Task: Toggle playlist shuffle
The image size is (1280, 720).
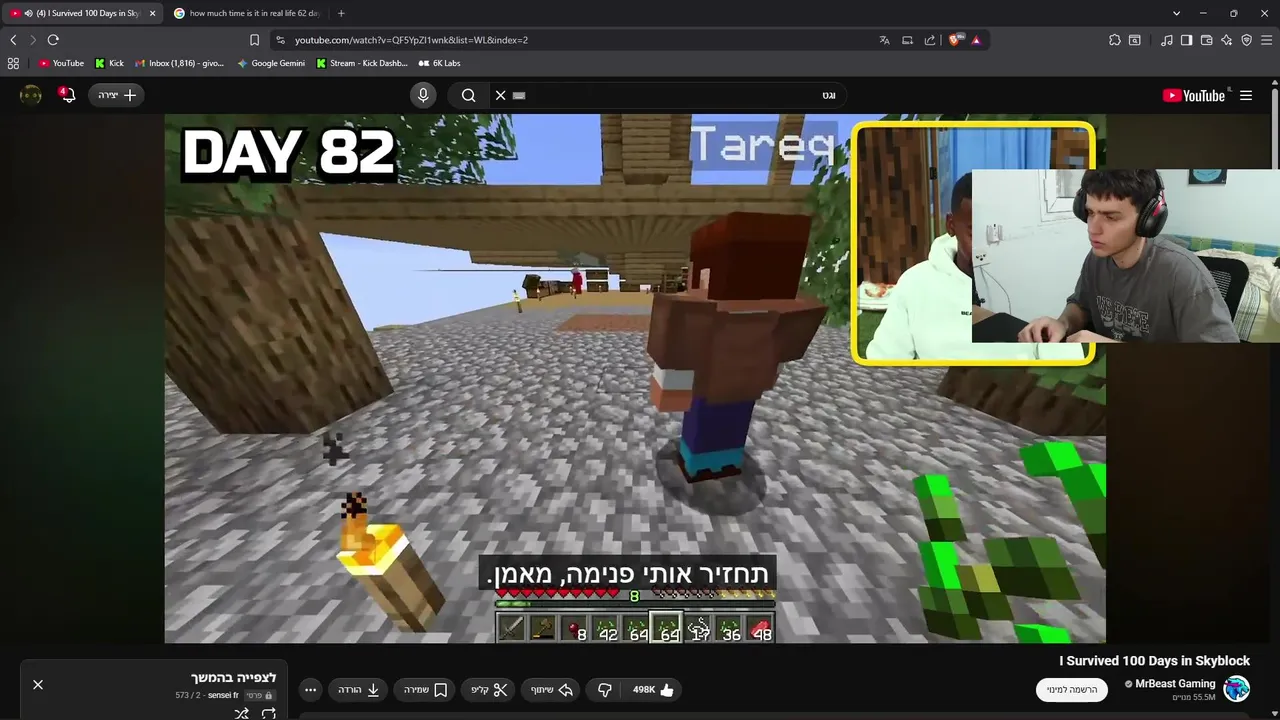Action: (x=241, y=713)
